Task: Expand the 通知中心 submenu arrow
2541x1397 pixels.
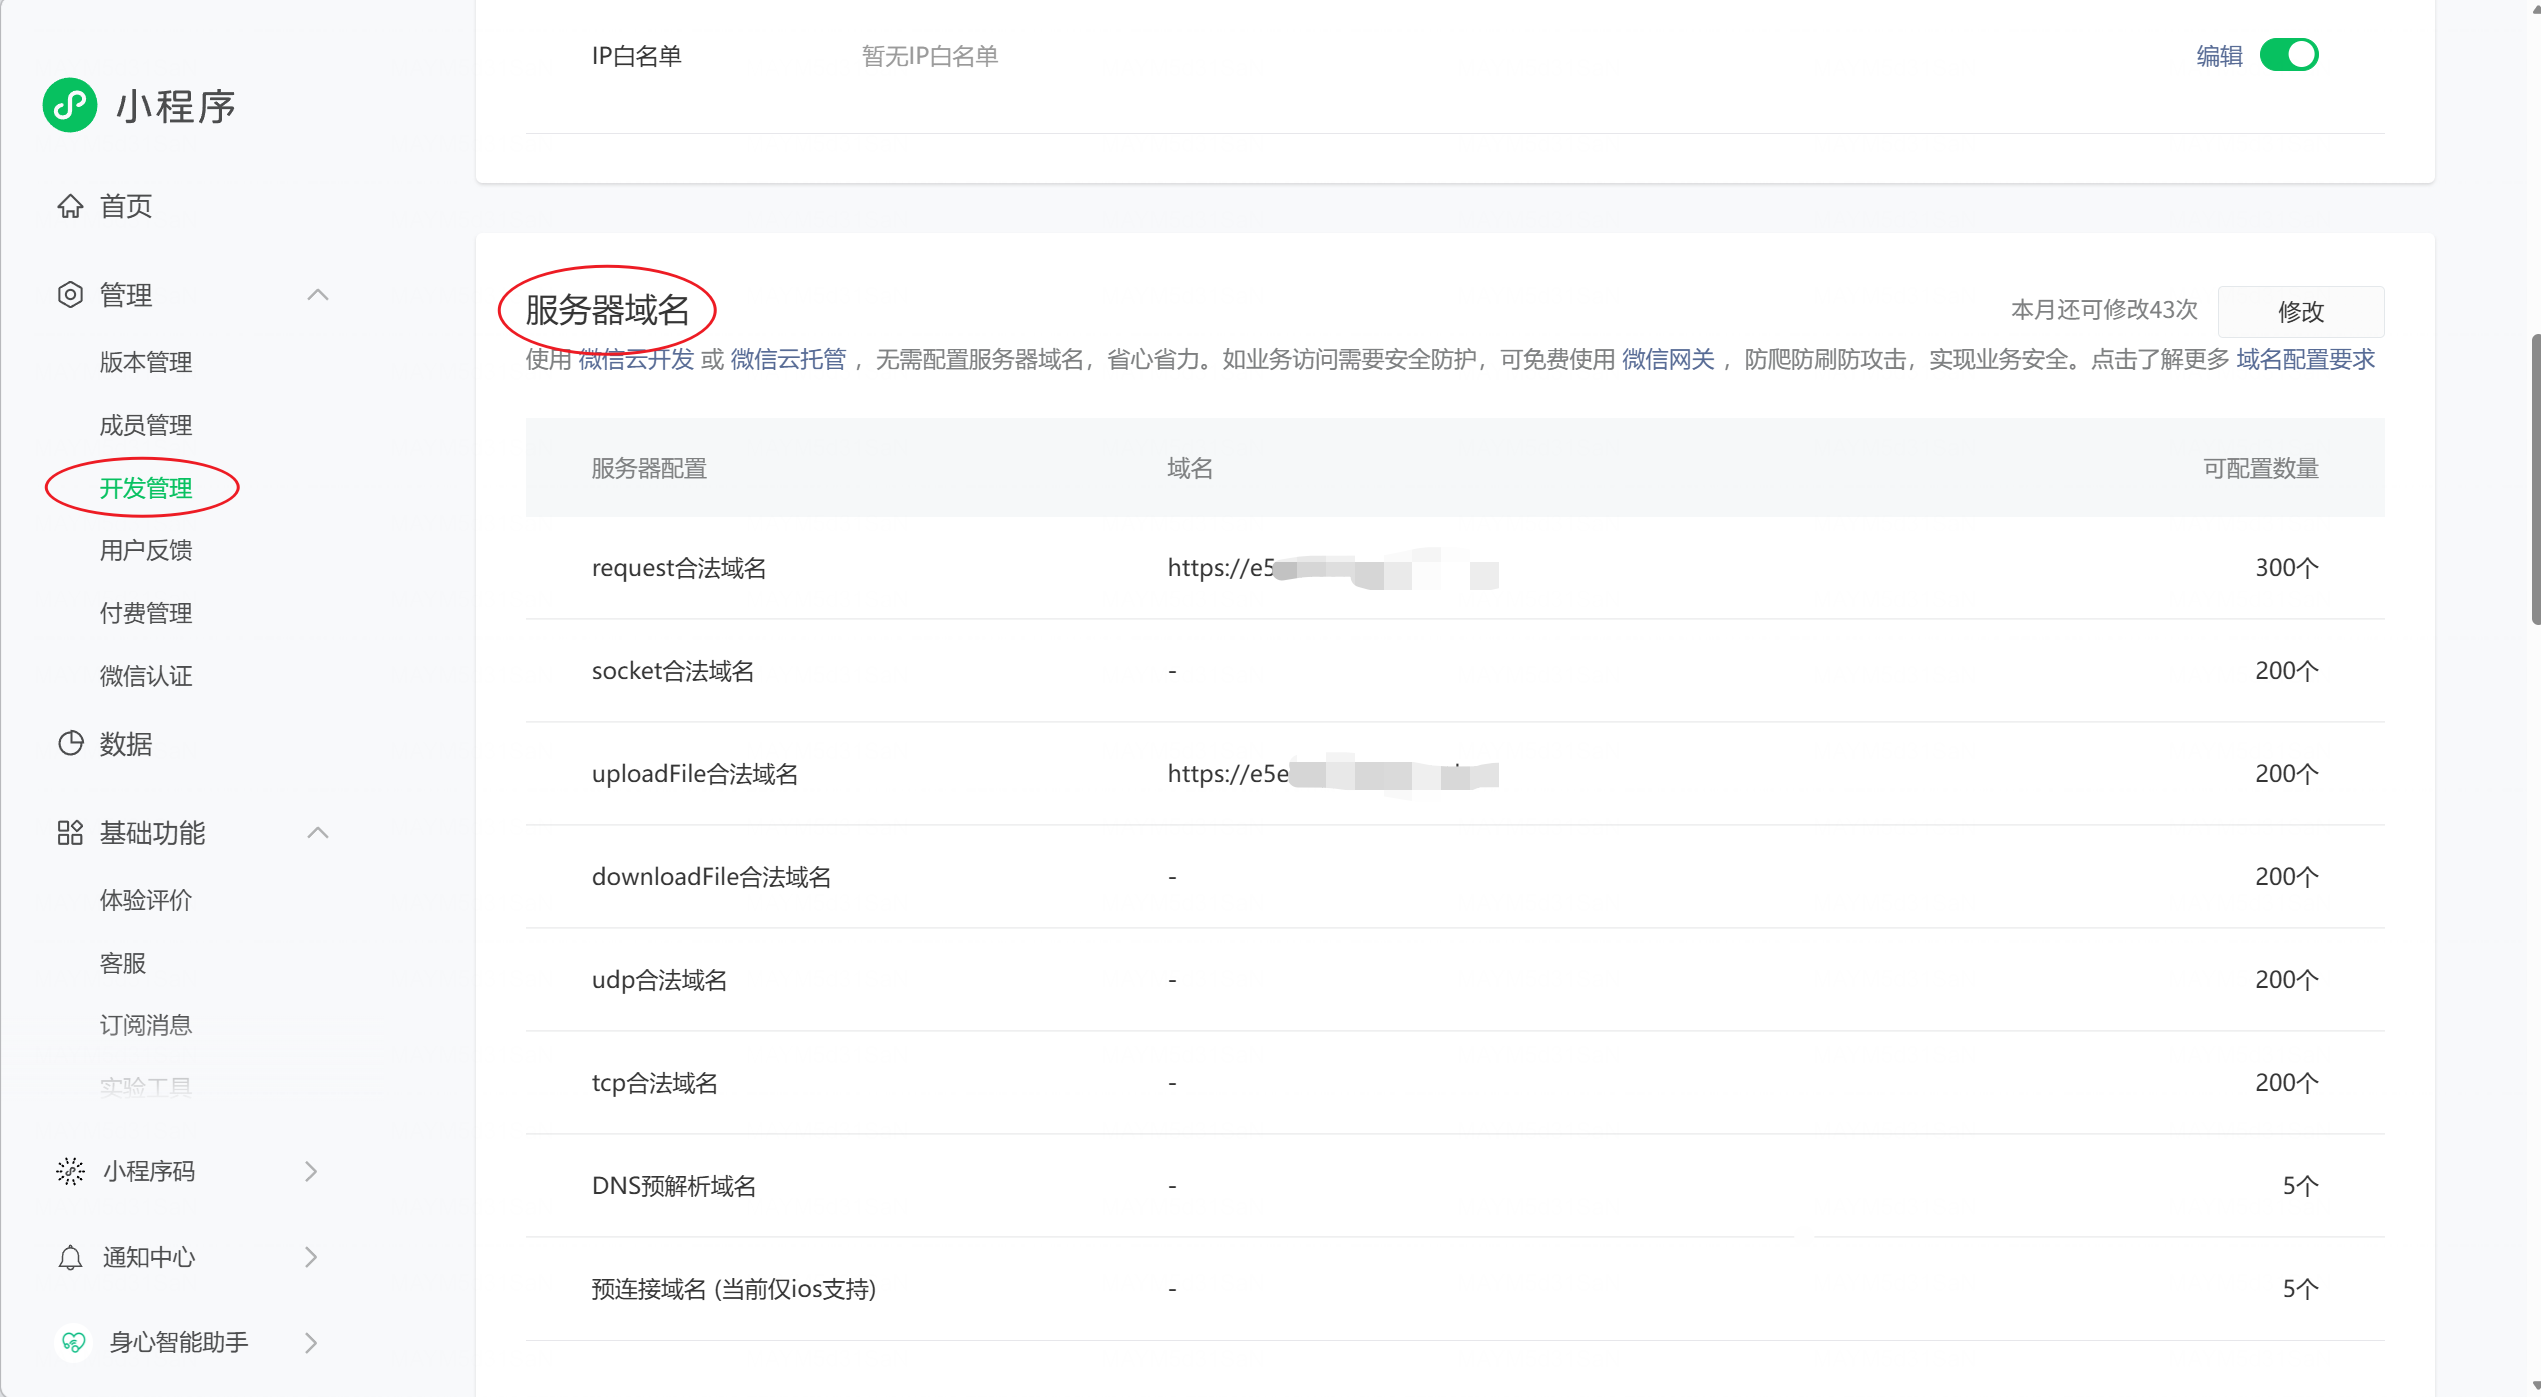Action: (311, 1257)
